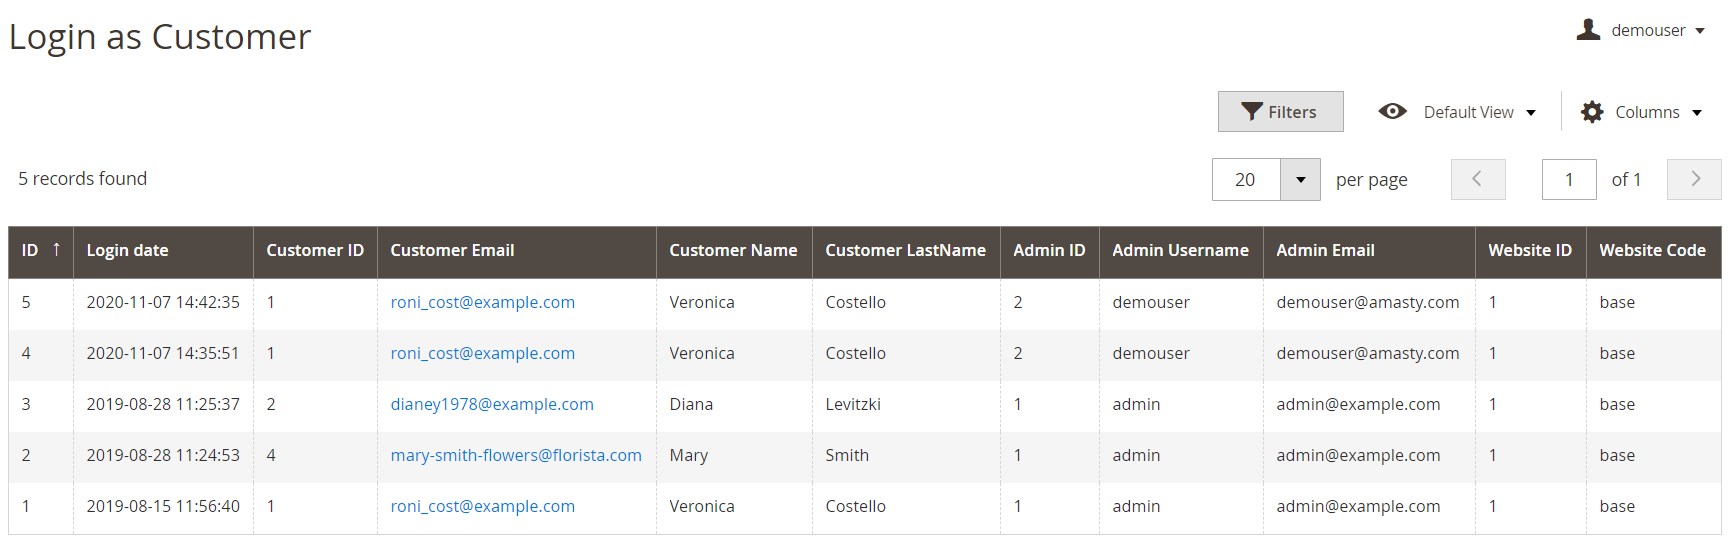Click the gear icon for Columns
This screenshot has width=1730, height=542.
[1592, 112]
